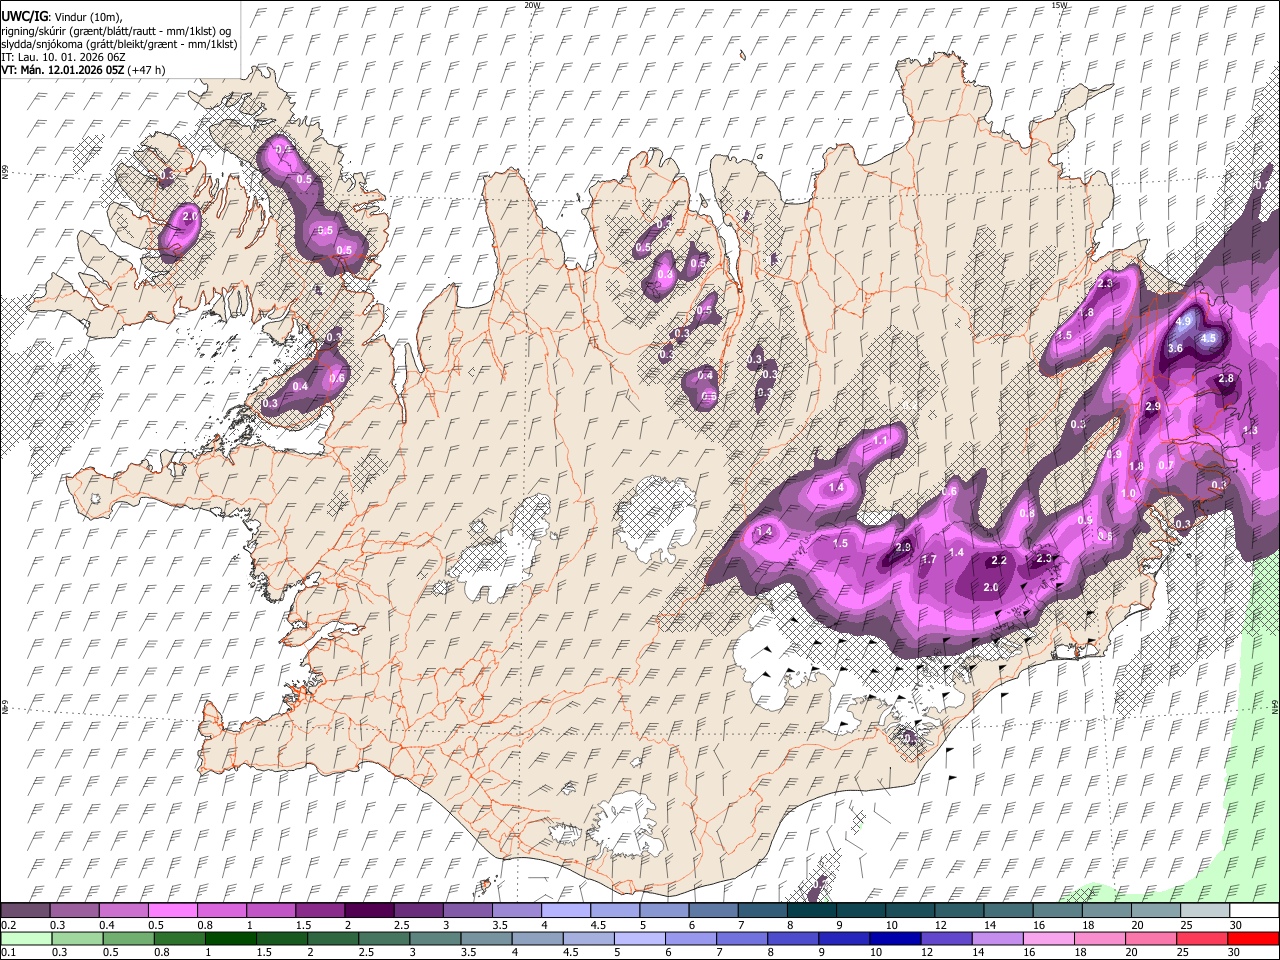The width and height of the screenshot is (1280, 960).
Task: Click the initial time 'IT: Lau. 10. 01. 2026 06Z'
Action: point(63,57)
